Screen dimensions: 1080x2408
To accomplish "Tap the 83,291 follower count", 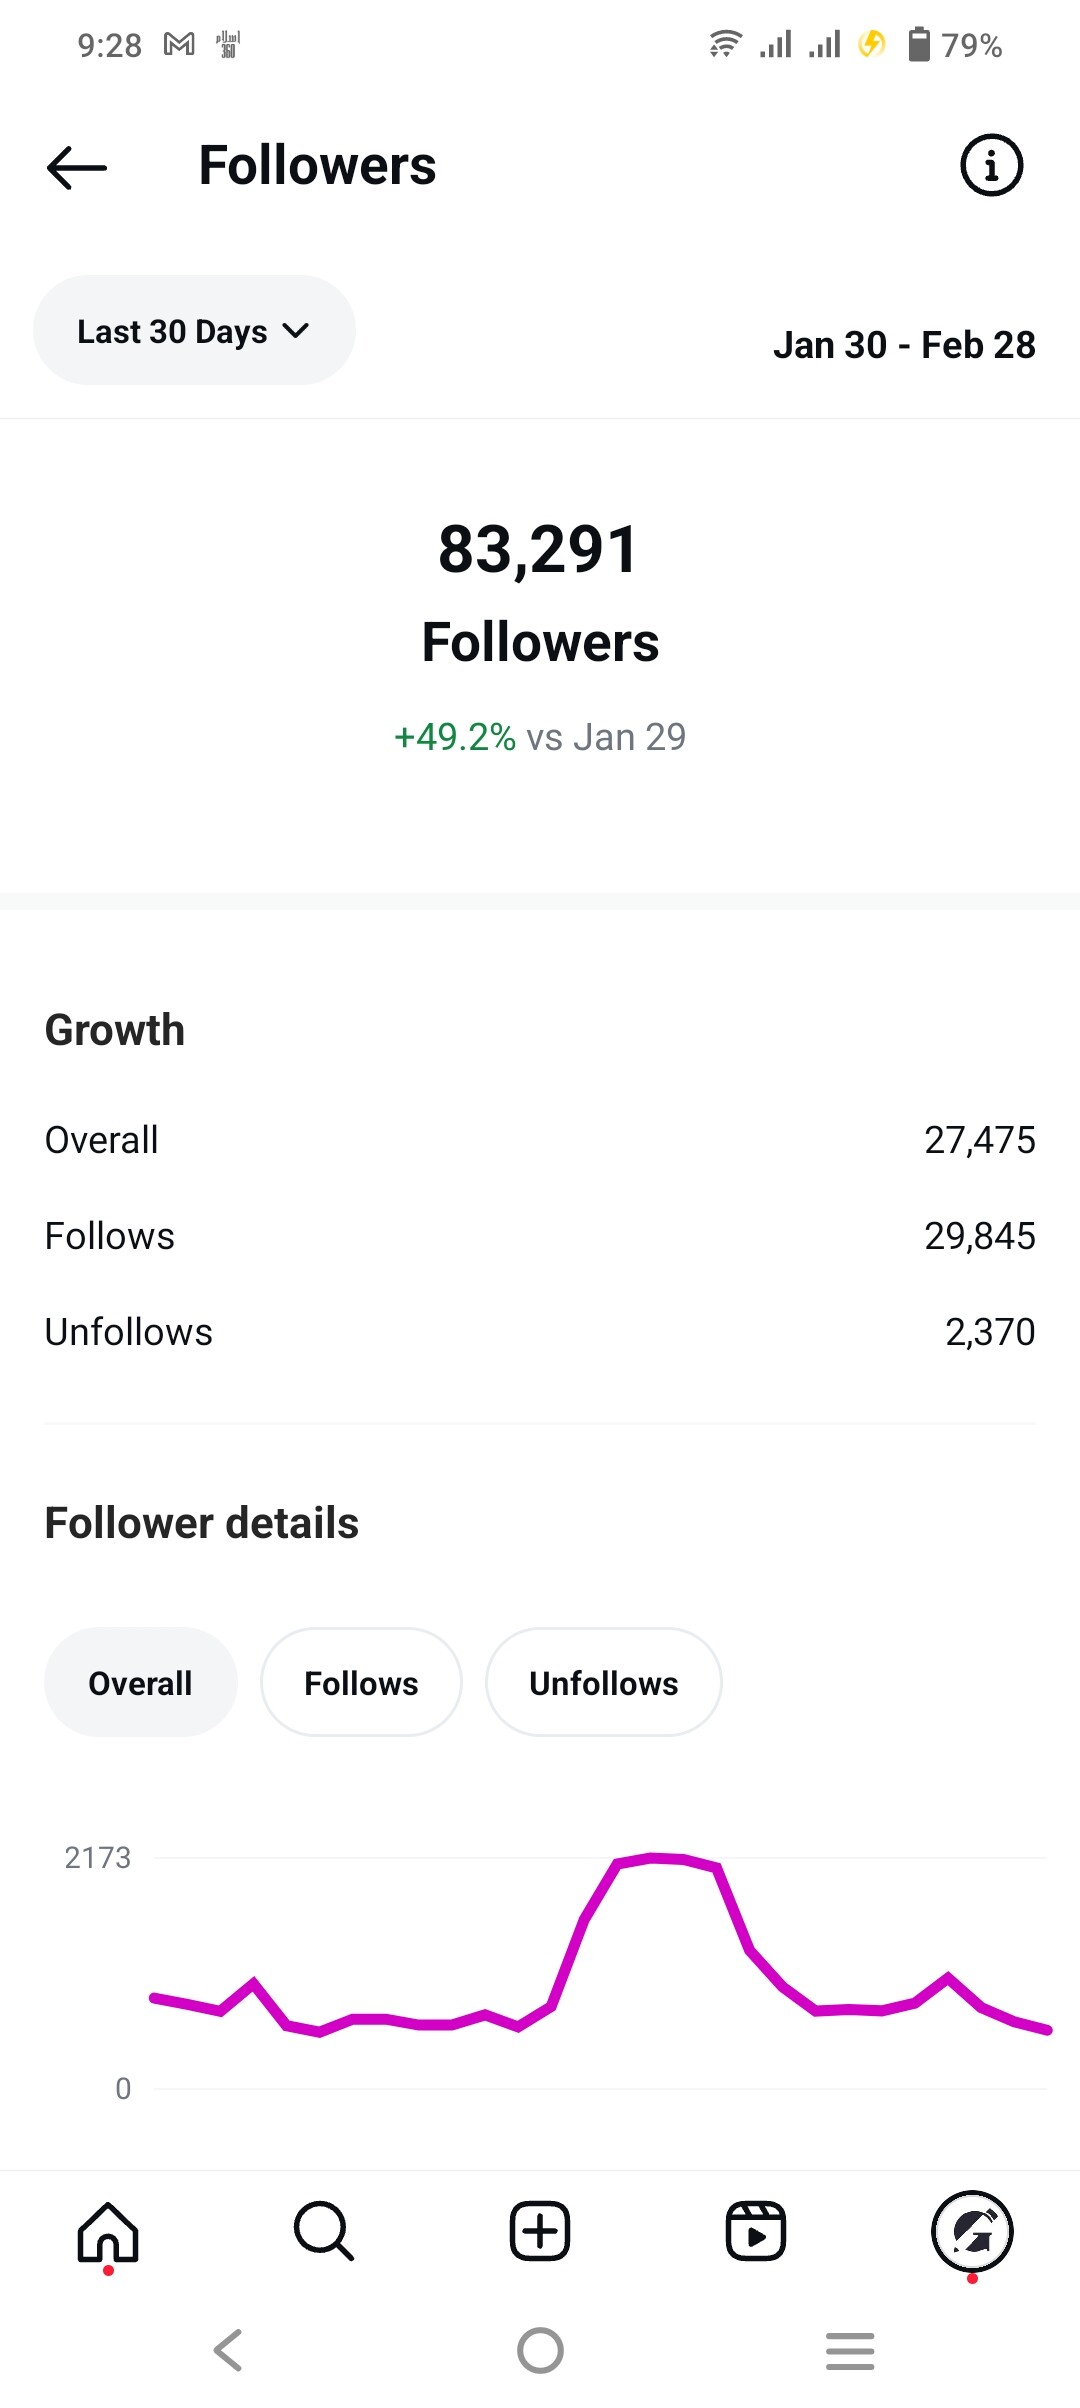I will 539,550.
